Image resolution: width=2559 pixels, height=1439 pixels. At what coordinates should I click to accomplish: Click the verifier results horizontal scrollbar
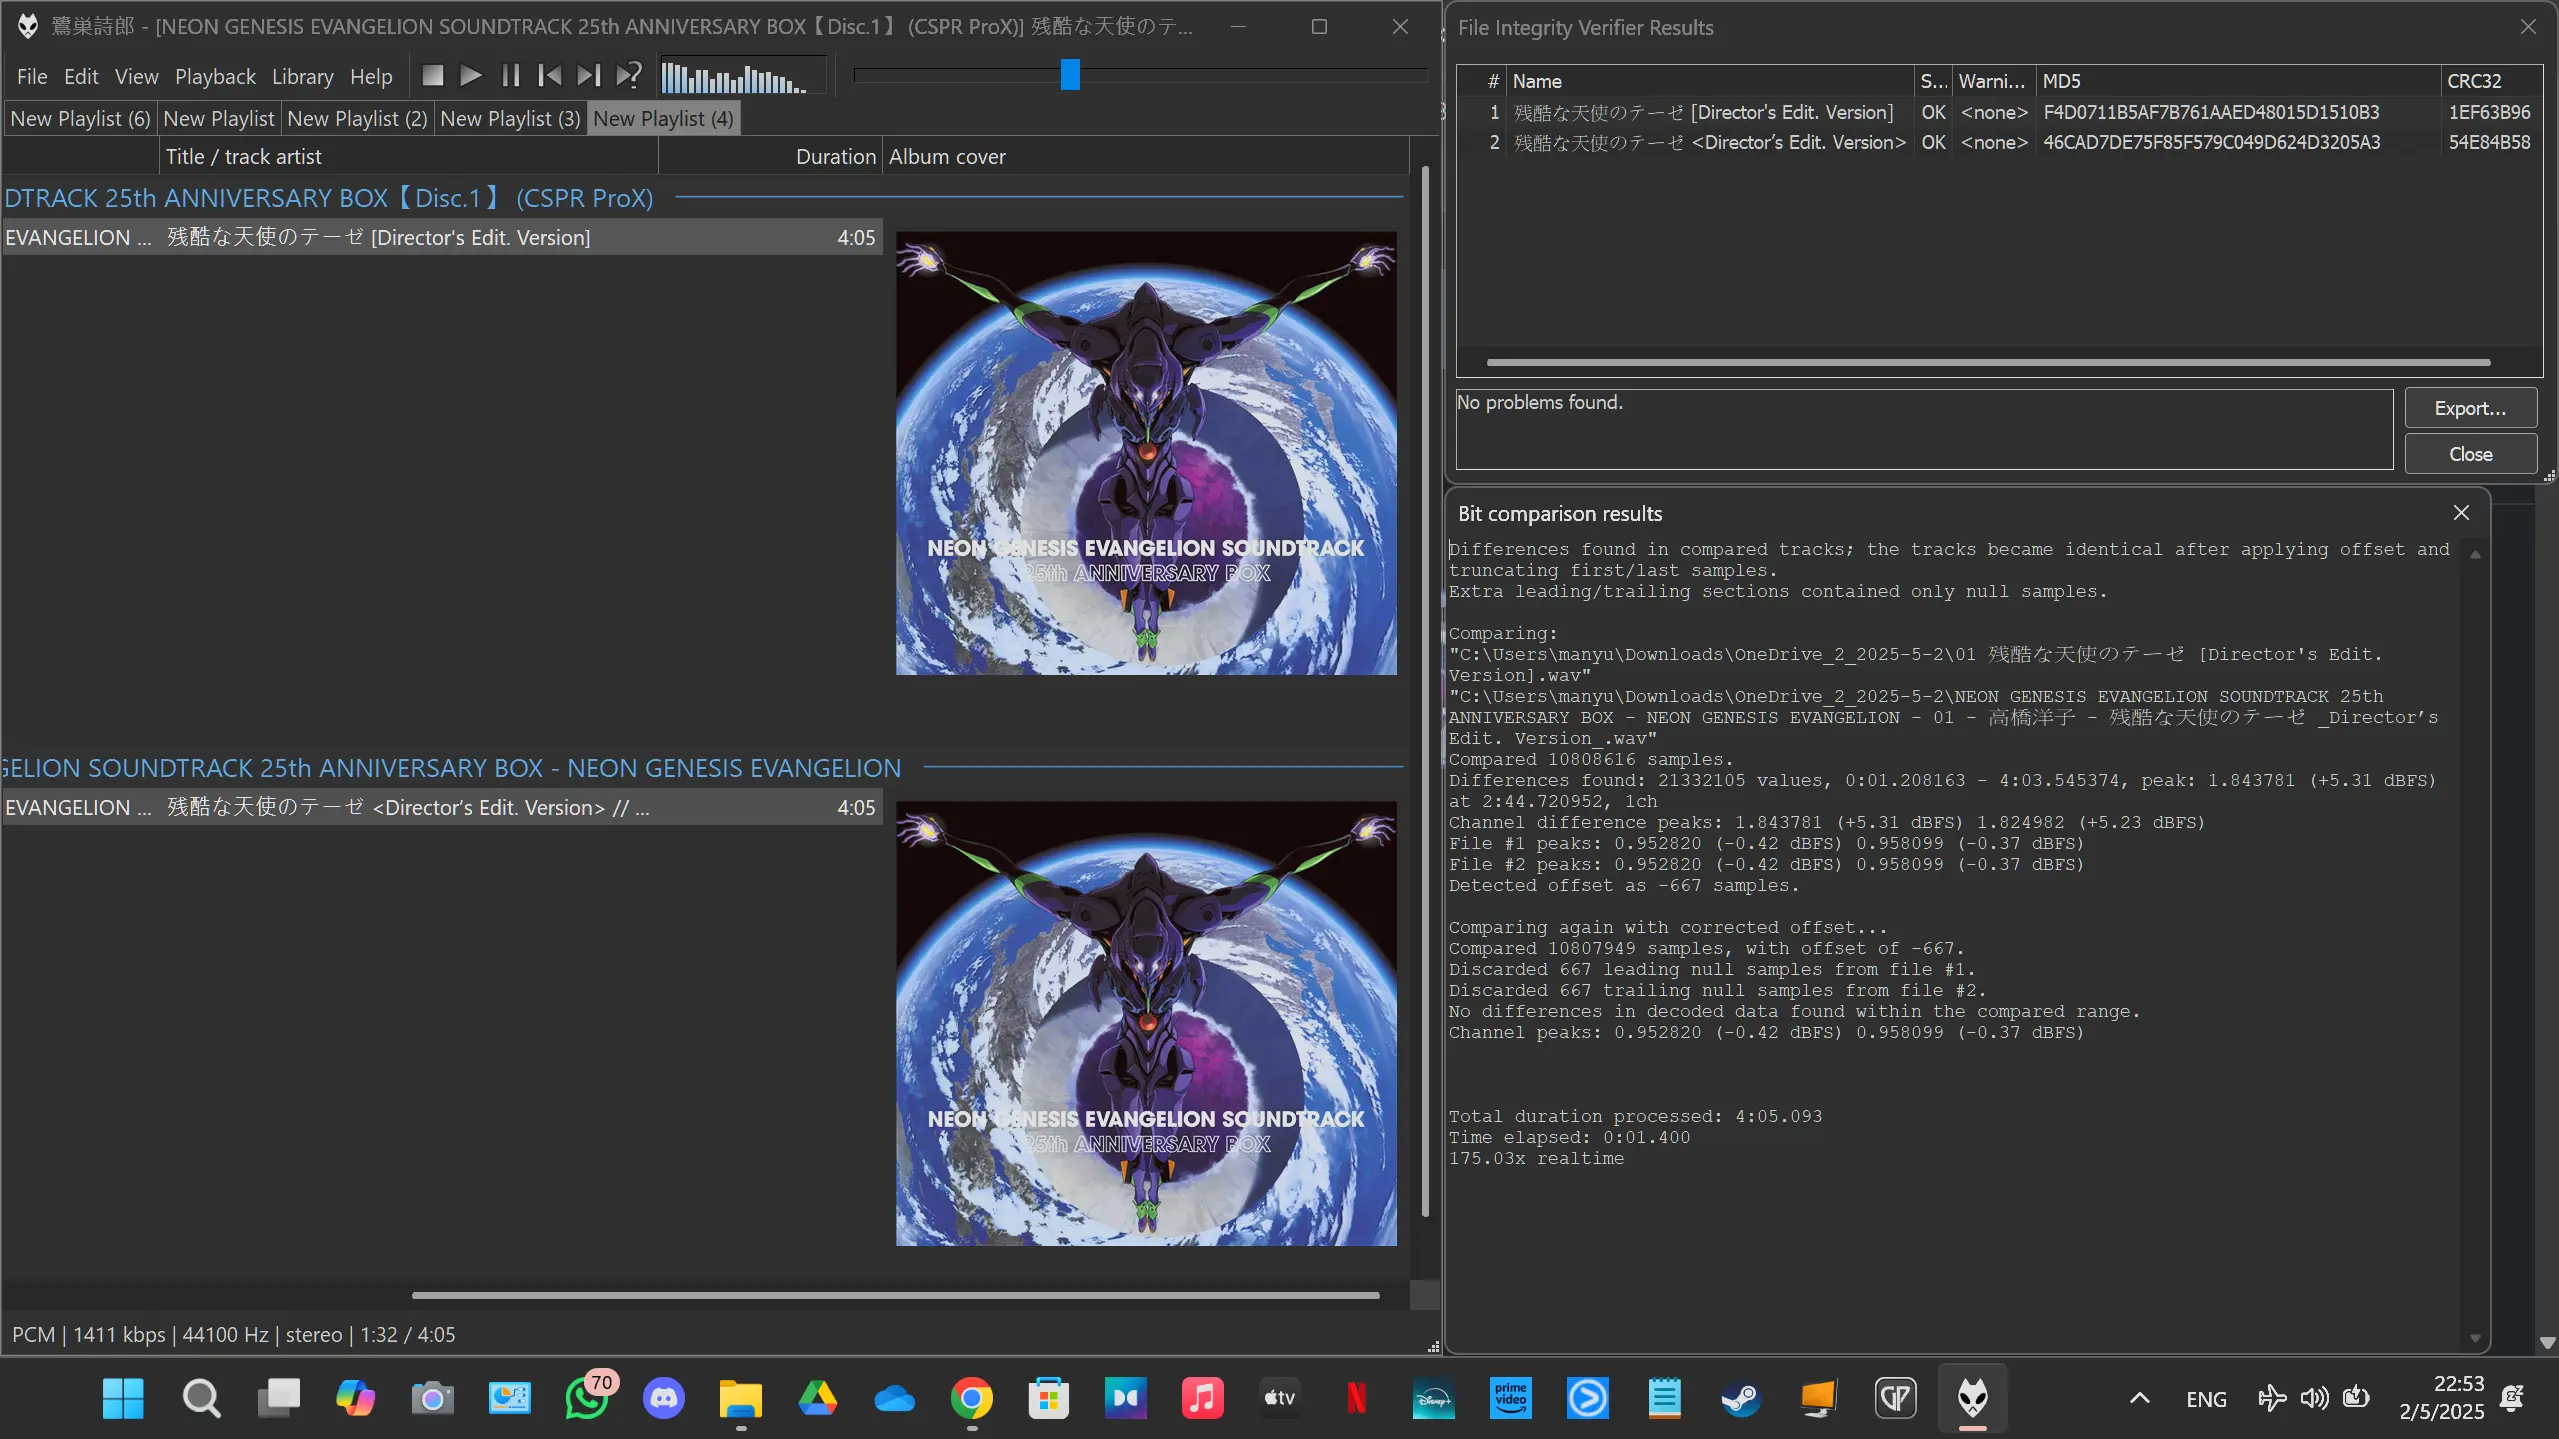coord(1988,362)
